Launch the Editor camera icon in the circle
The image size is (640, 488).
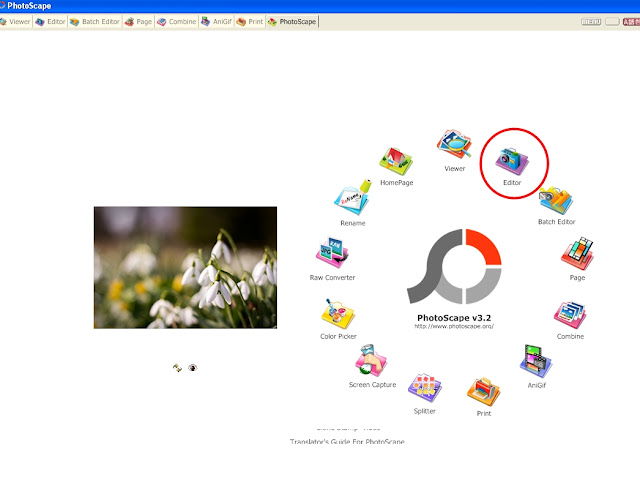512,161
